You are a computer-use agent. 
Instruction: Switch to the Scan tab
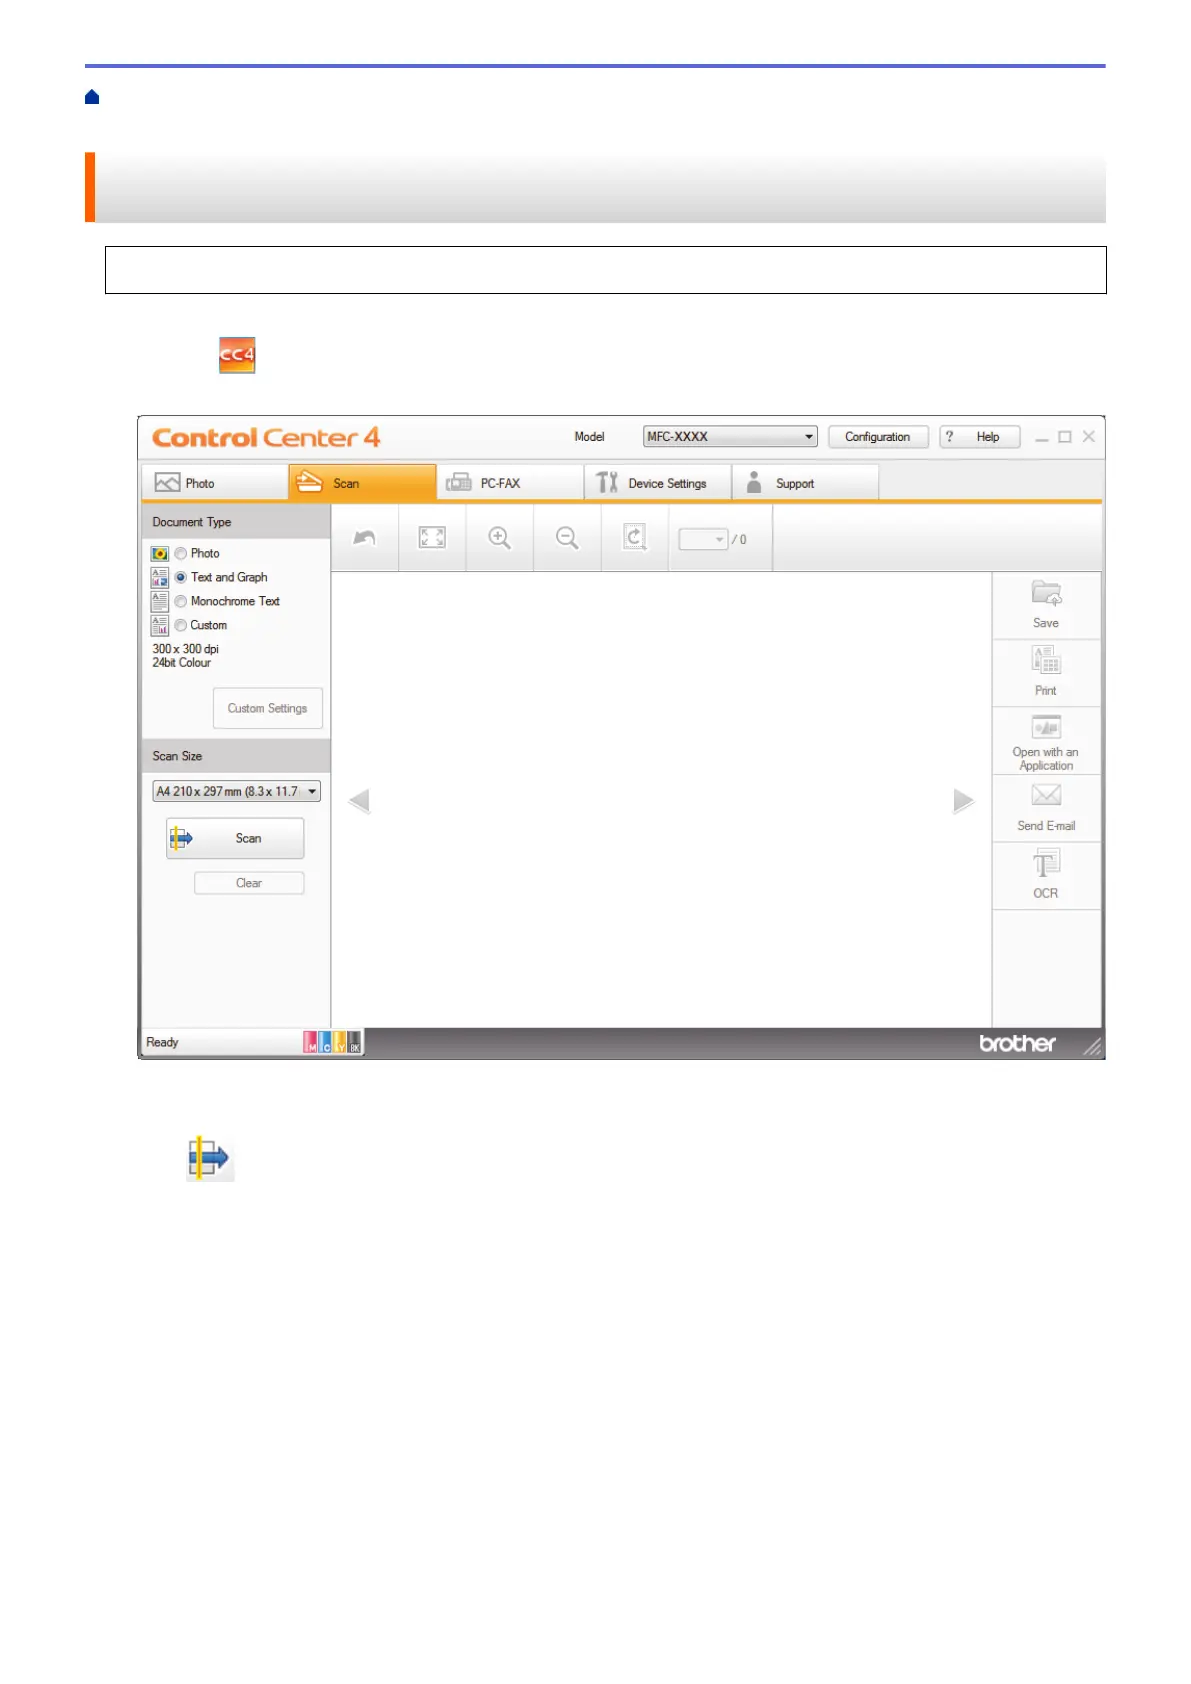(362, 483)
